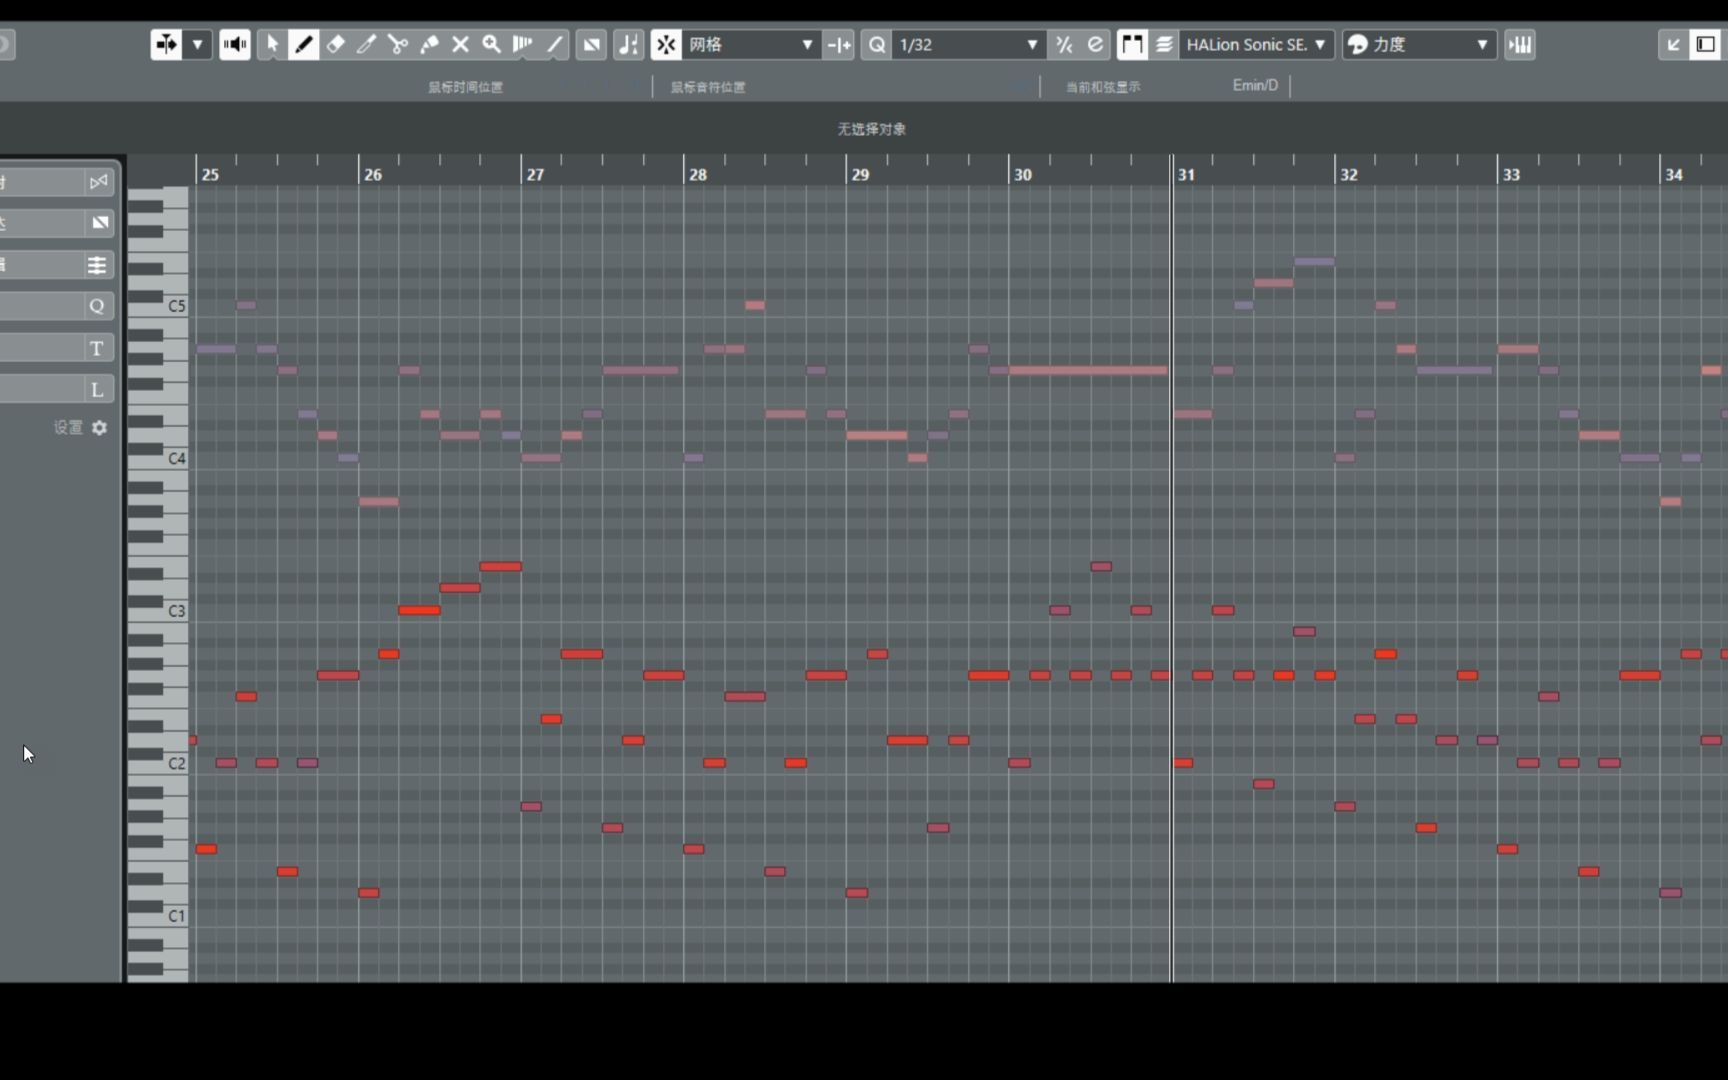Click the C1 piano key
The image size is (1728, 1080).
click(x=176, y=916)
